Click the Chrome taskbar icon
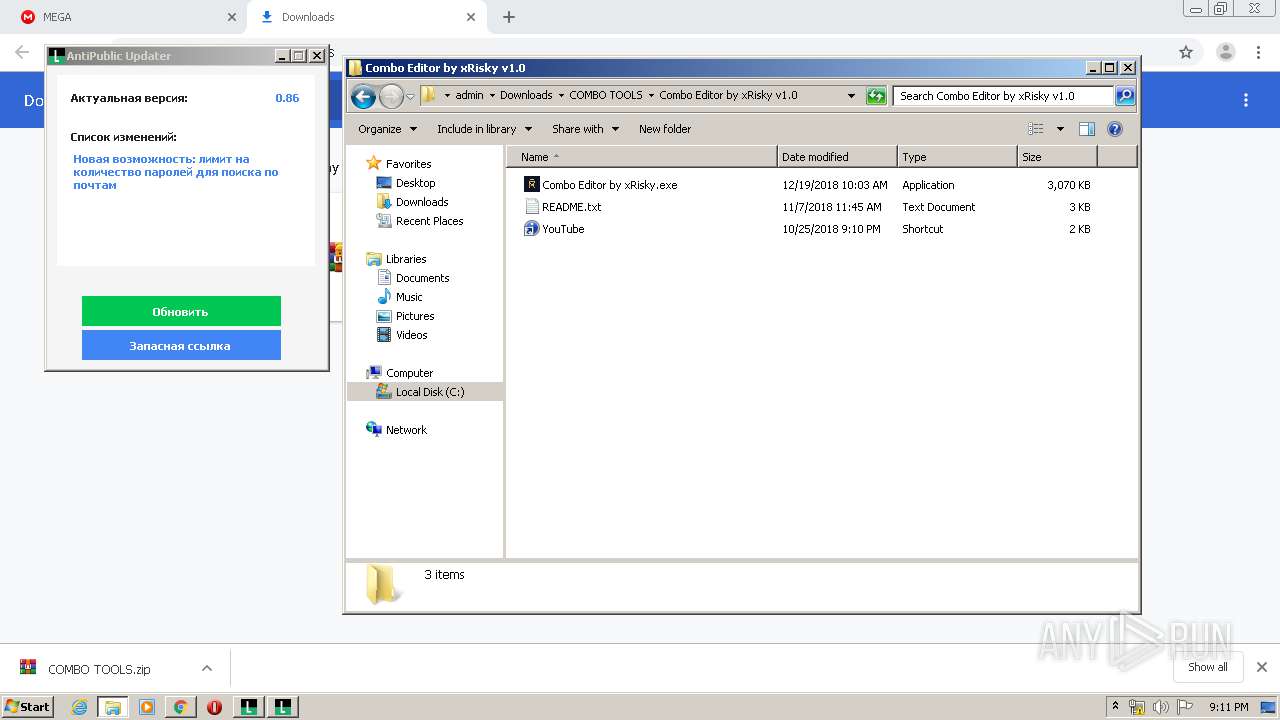Viewport: 1280px width, 720px height. (180, 707)
